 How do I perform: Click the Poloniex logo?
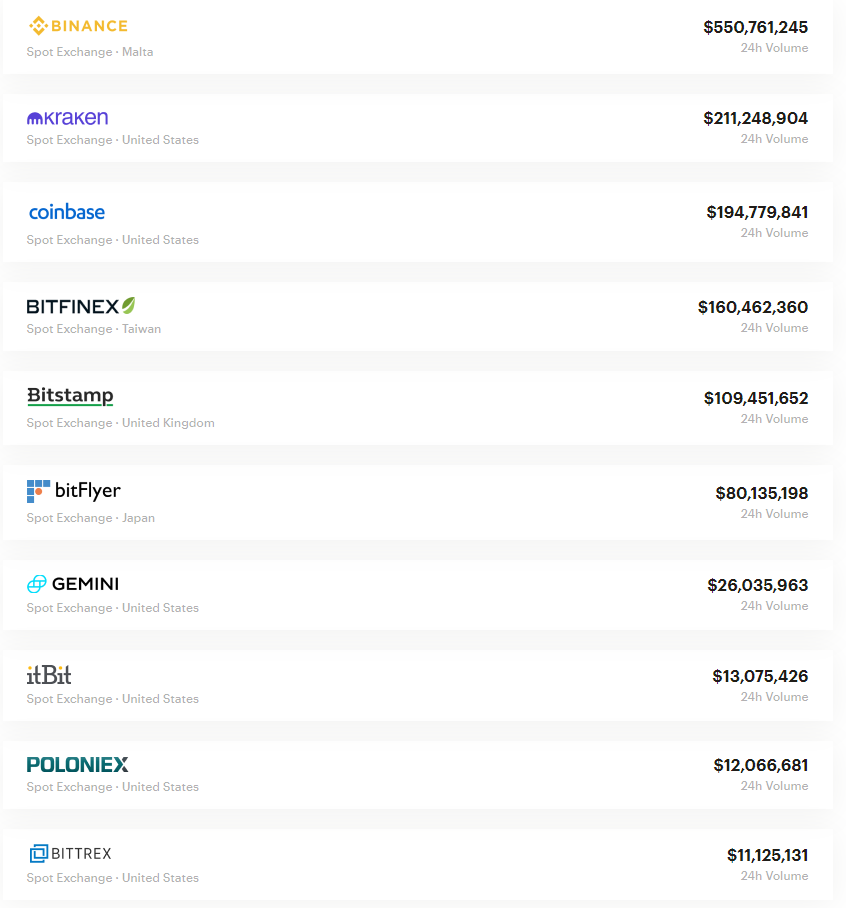(78, 765)
